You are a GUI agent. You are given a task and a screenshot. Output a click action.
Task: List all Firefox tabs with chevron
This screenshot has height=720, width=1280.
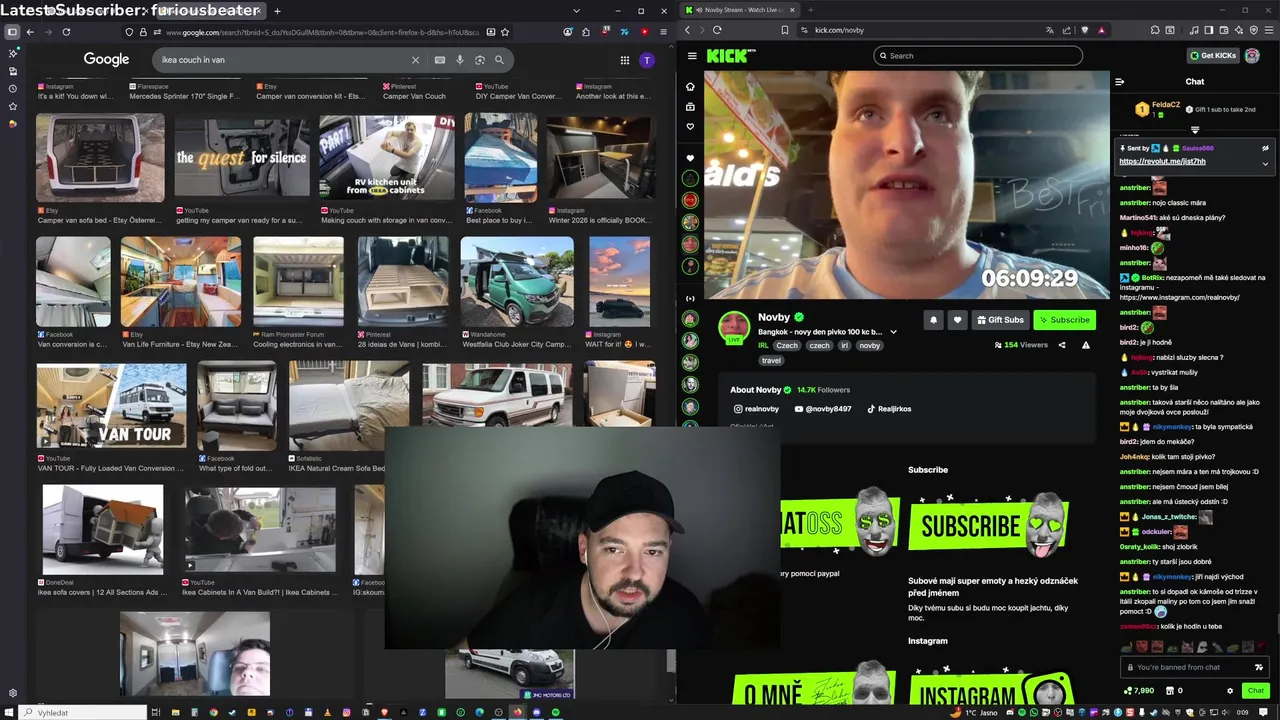[x=576, y=11]
